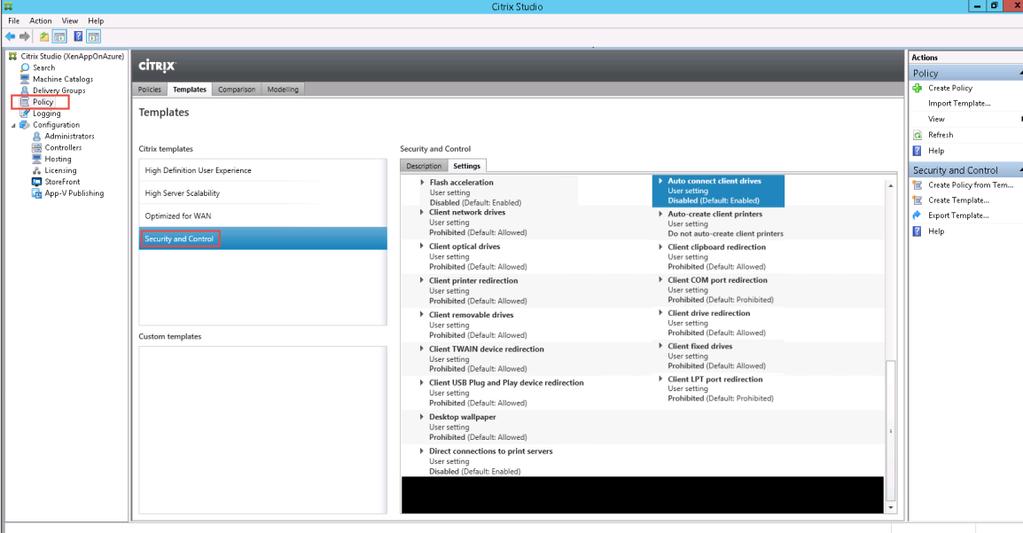Select Licensing in the tree
Screen dimensions: 1023x533
[60, 170]
